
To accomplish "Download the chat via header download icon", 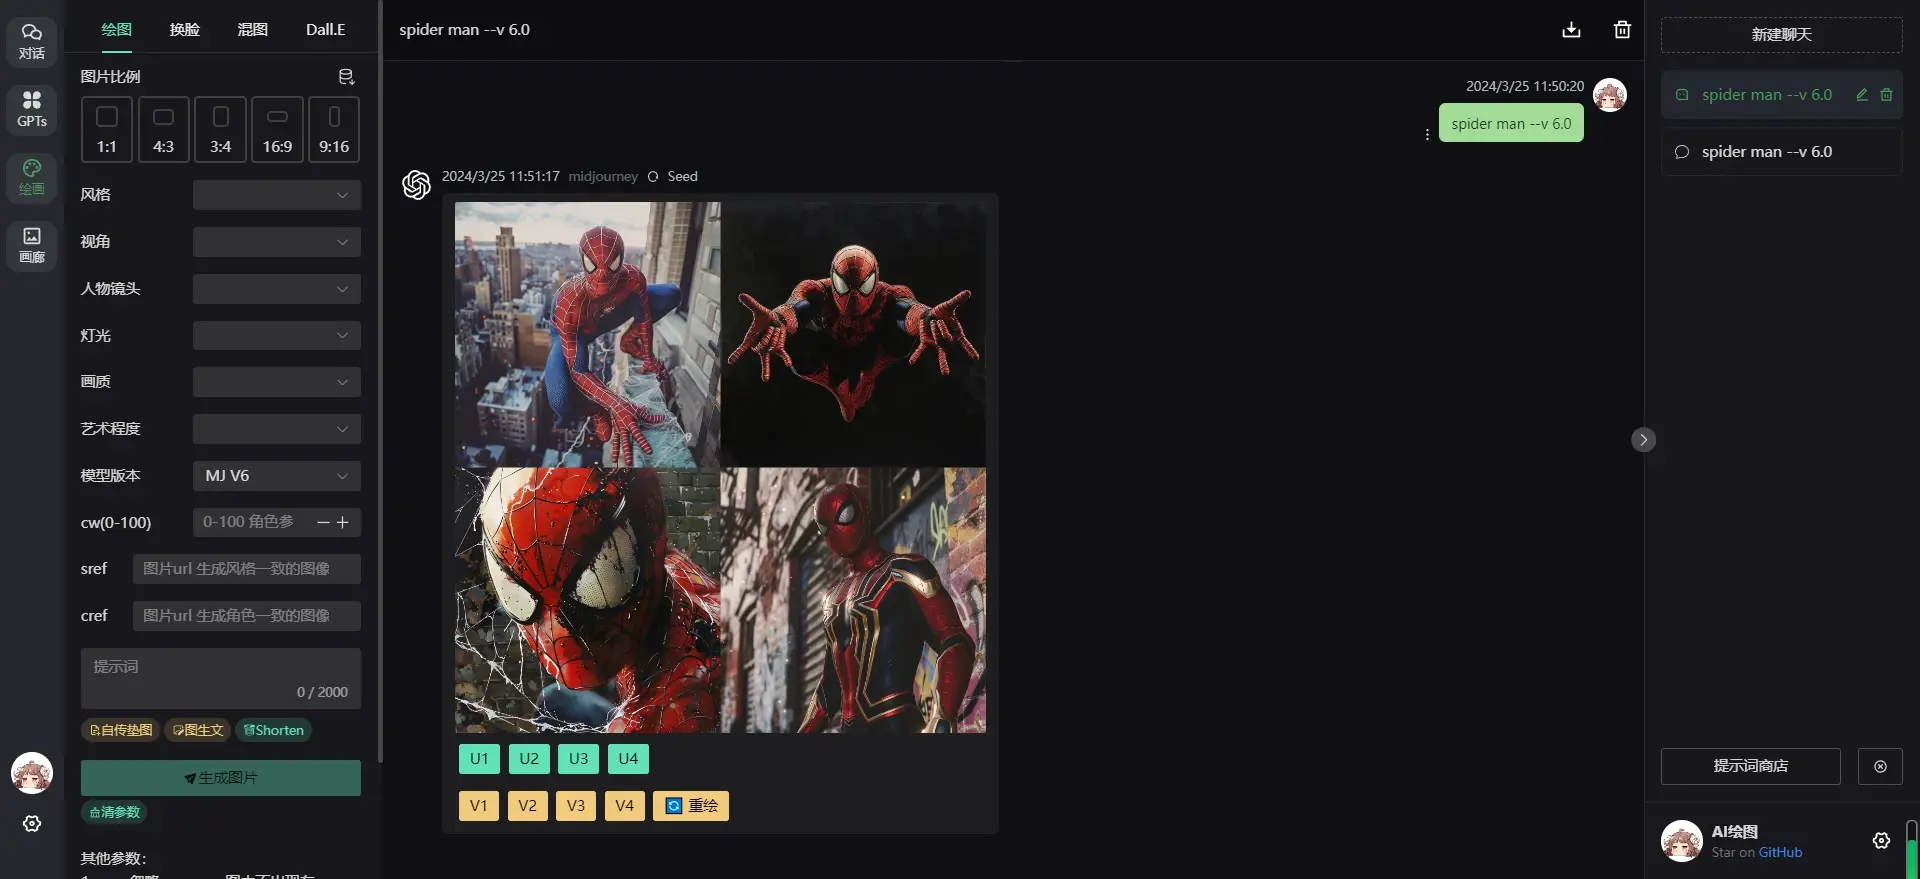I will 1571,30.
